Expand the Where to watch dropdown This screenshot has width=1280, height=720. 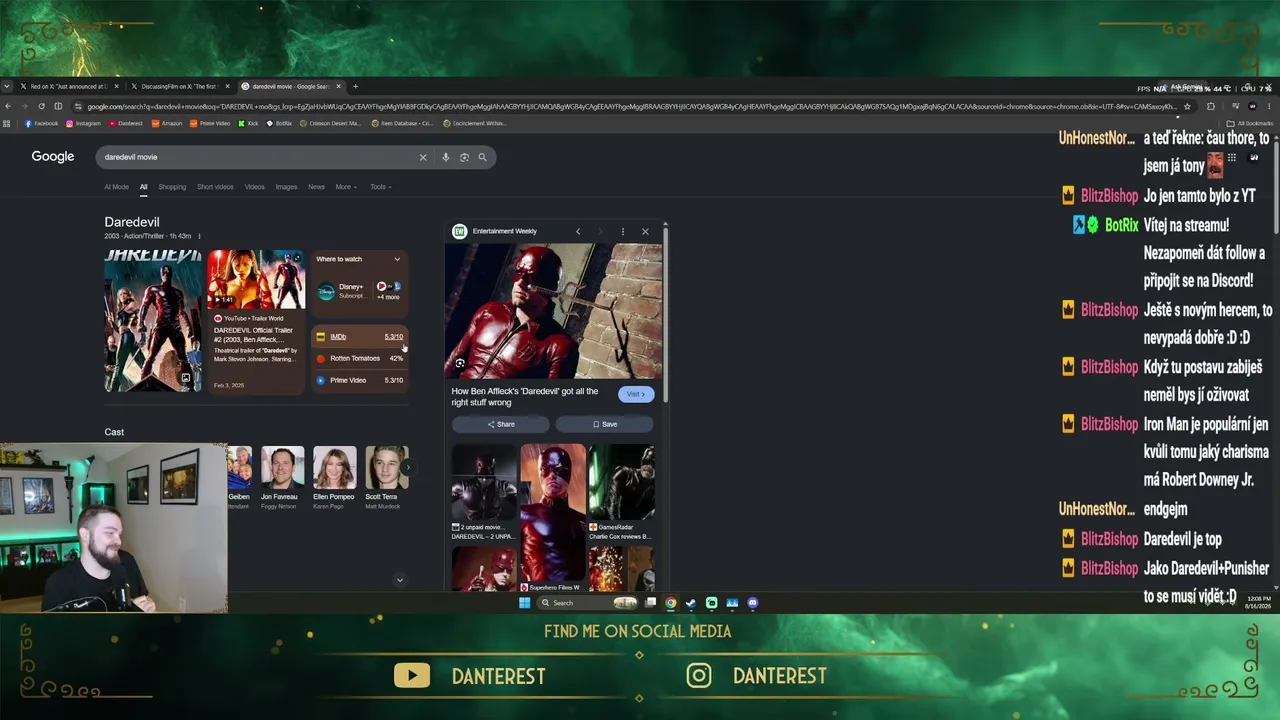(397, 259)
